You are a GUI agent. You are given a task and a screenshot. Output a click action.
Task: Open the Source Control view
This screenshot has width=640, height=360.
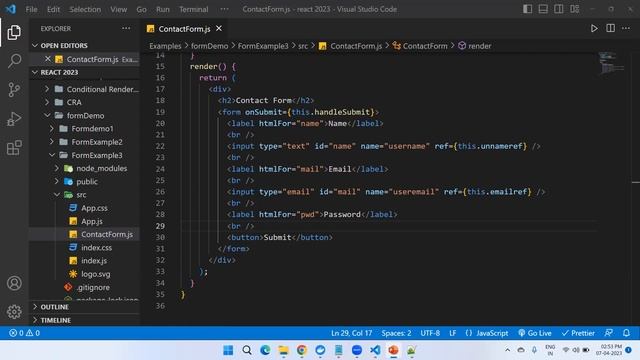click(14, 90)
